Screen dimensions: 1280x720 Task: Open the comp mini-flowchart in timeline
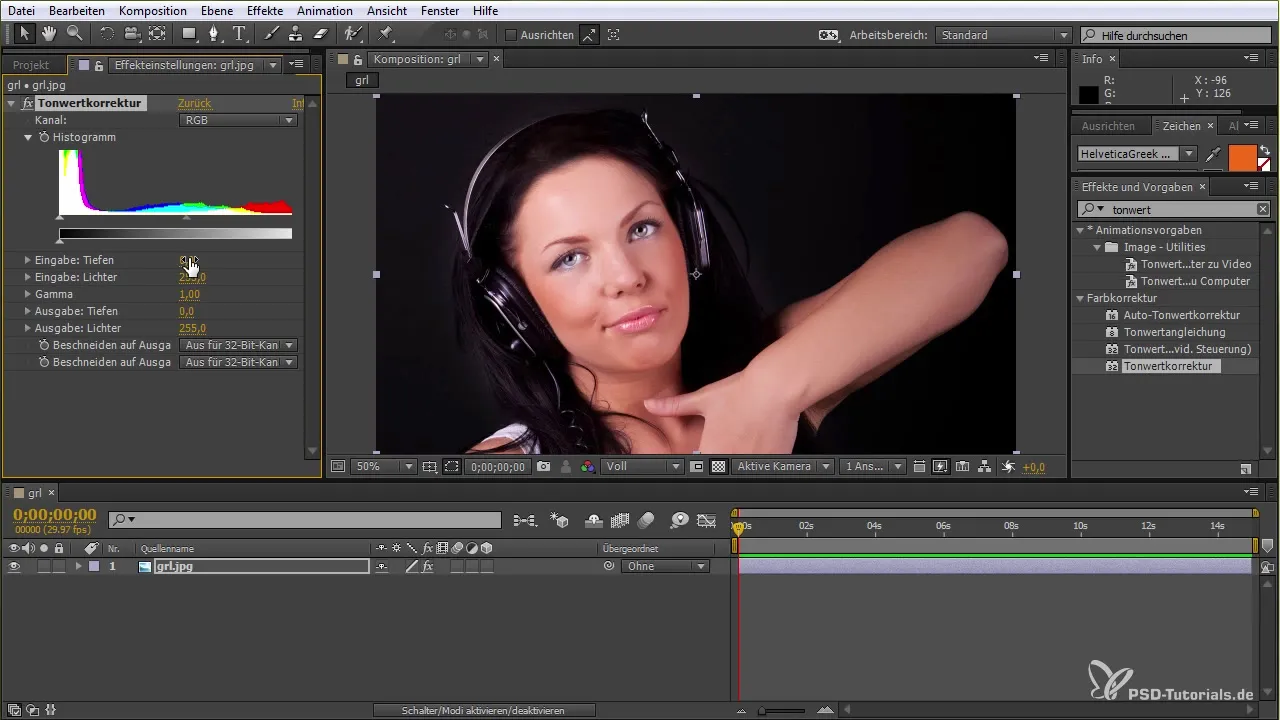(x=524, y=520)
